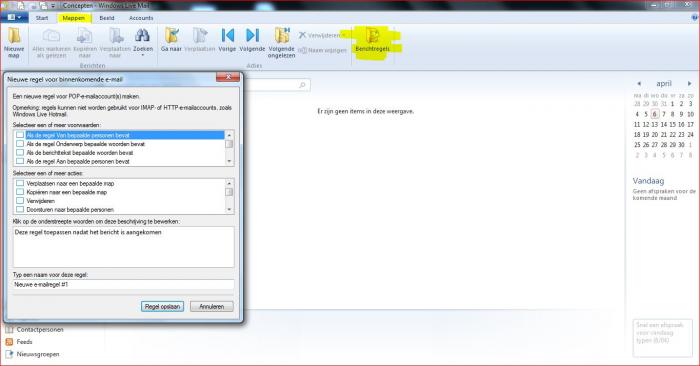This screenshot has height=366, width=700.
Task: Go to Vorige message arrow icon
Action: (x=227, y=35)
